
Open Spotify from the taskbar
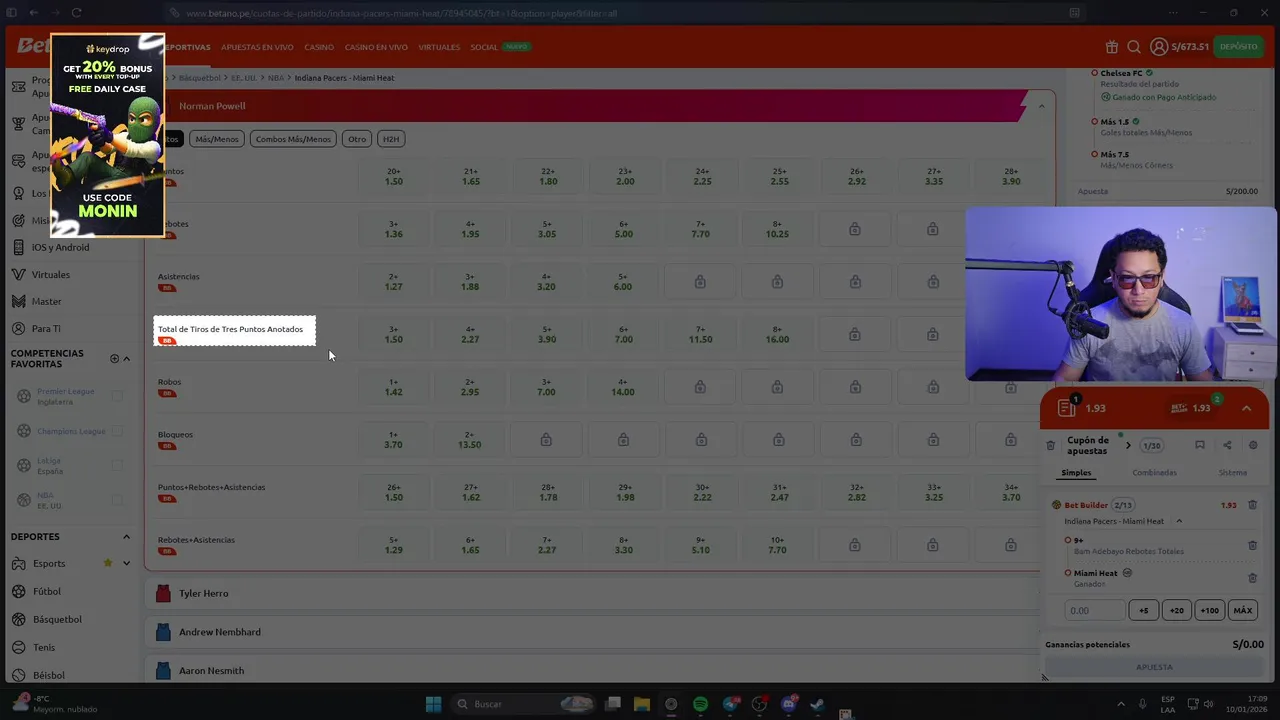click(700, 704)
